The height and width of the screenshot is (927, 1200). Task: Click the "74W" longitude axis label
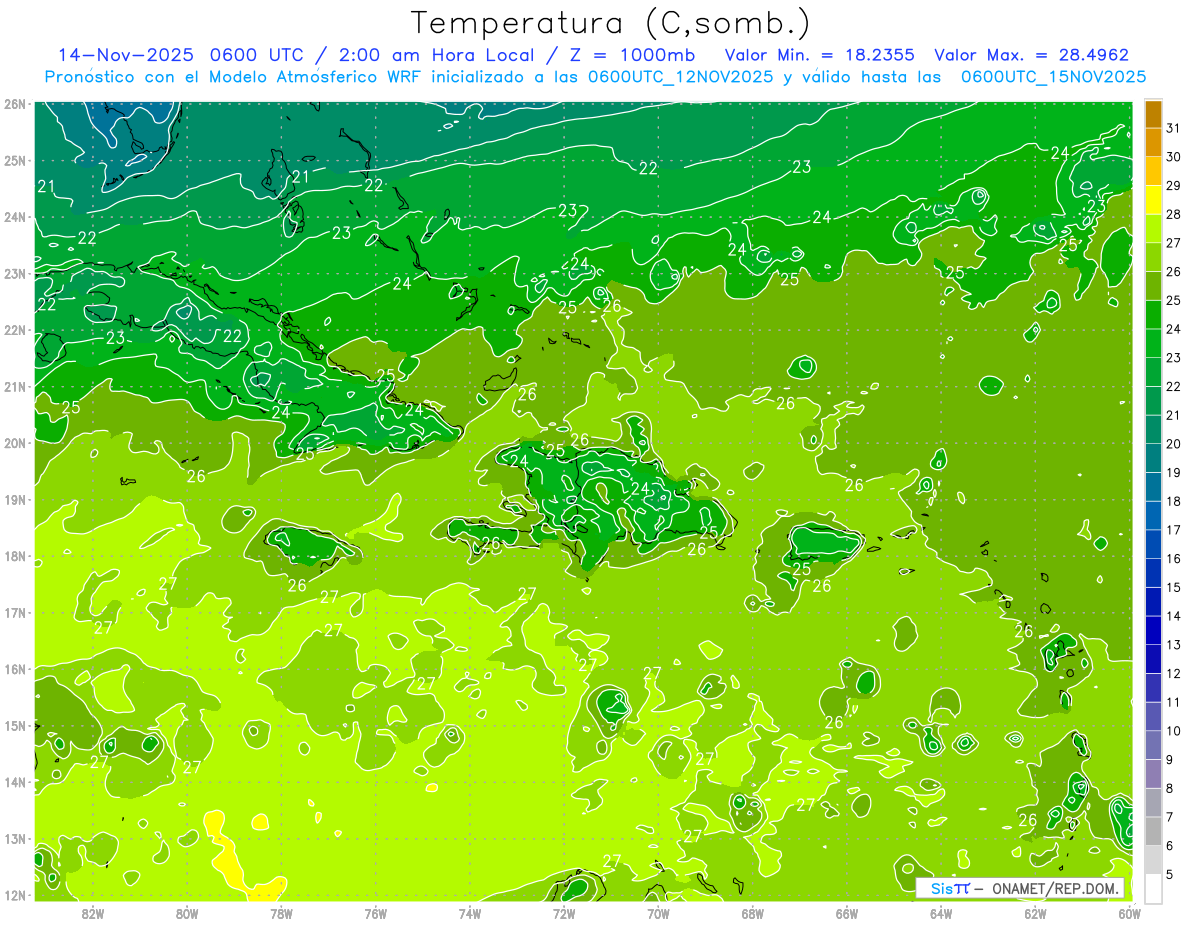click(470, 913)
